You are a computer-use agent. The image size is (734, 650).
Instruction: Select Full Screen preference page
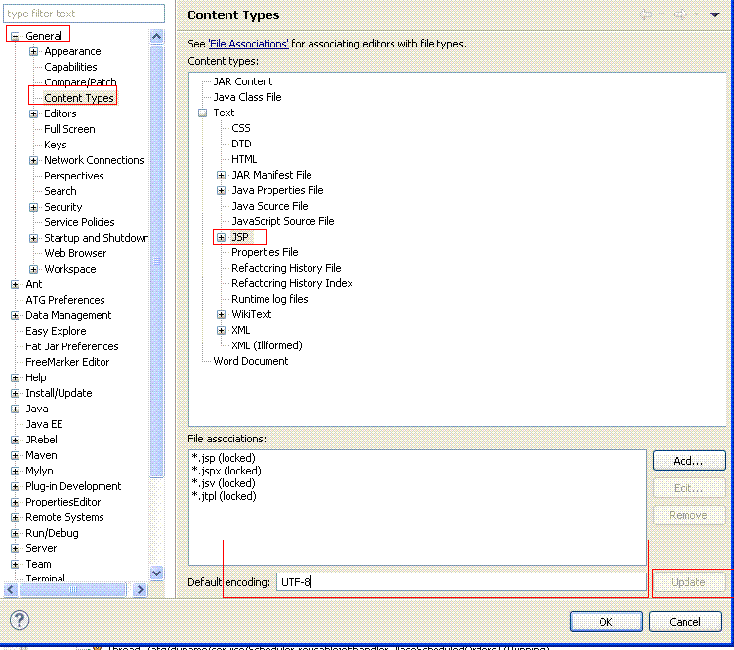click(x=70, y=129)
